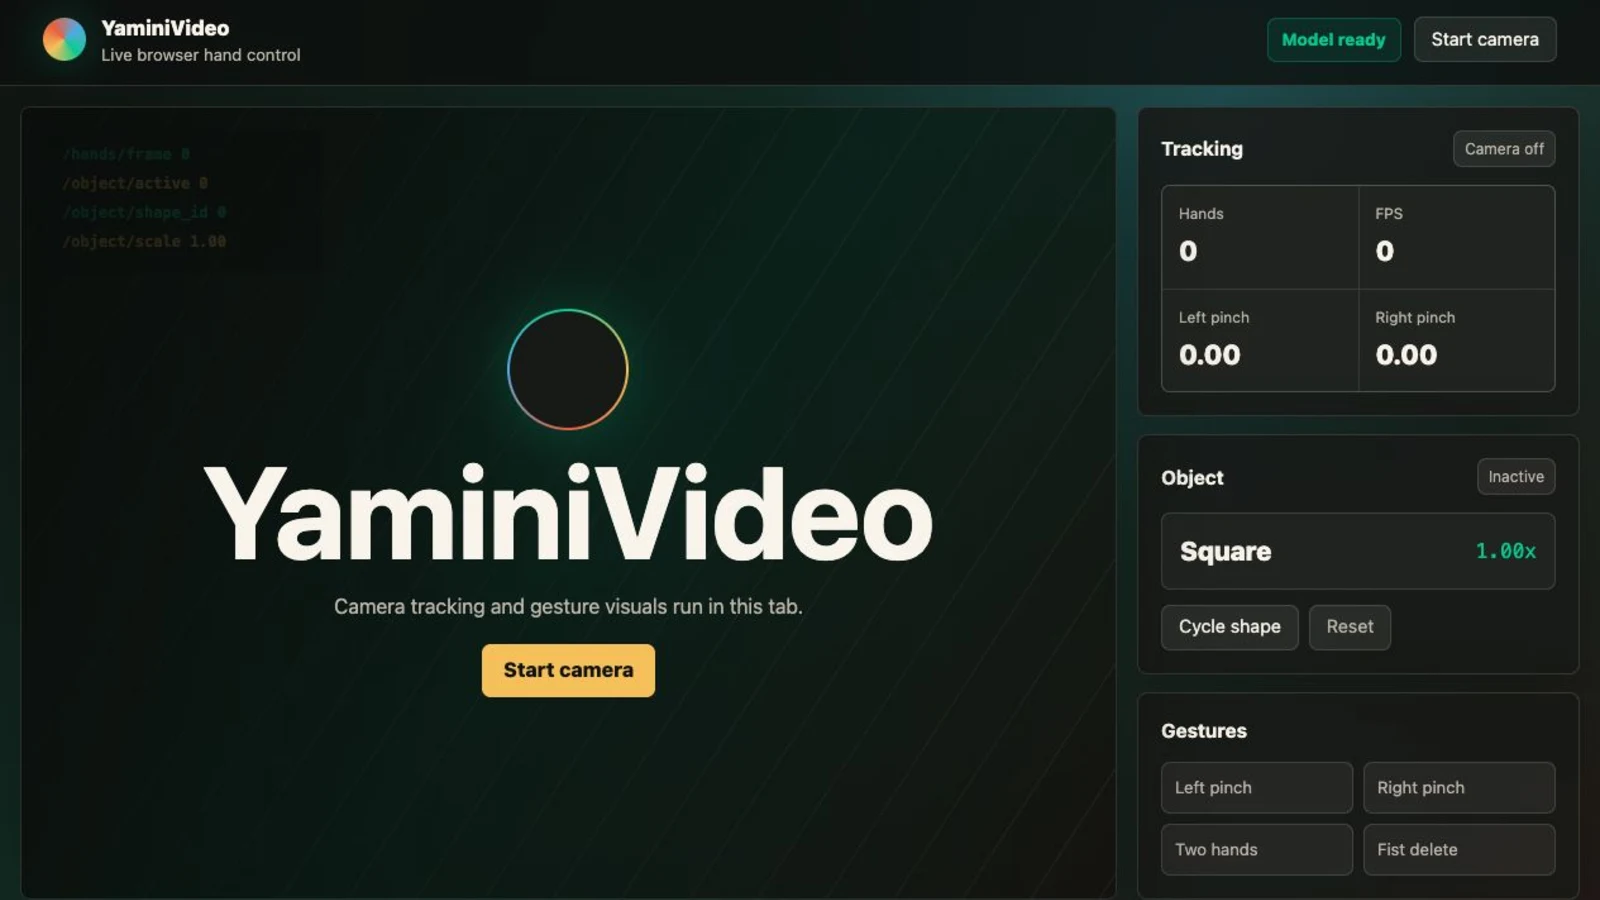
Task: Click the rainbow ring circle in the preview
Action: [567, 369]
